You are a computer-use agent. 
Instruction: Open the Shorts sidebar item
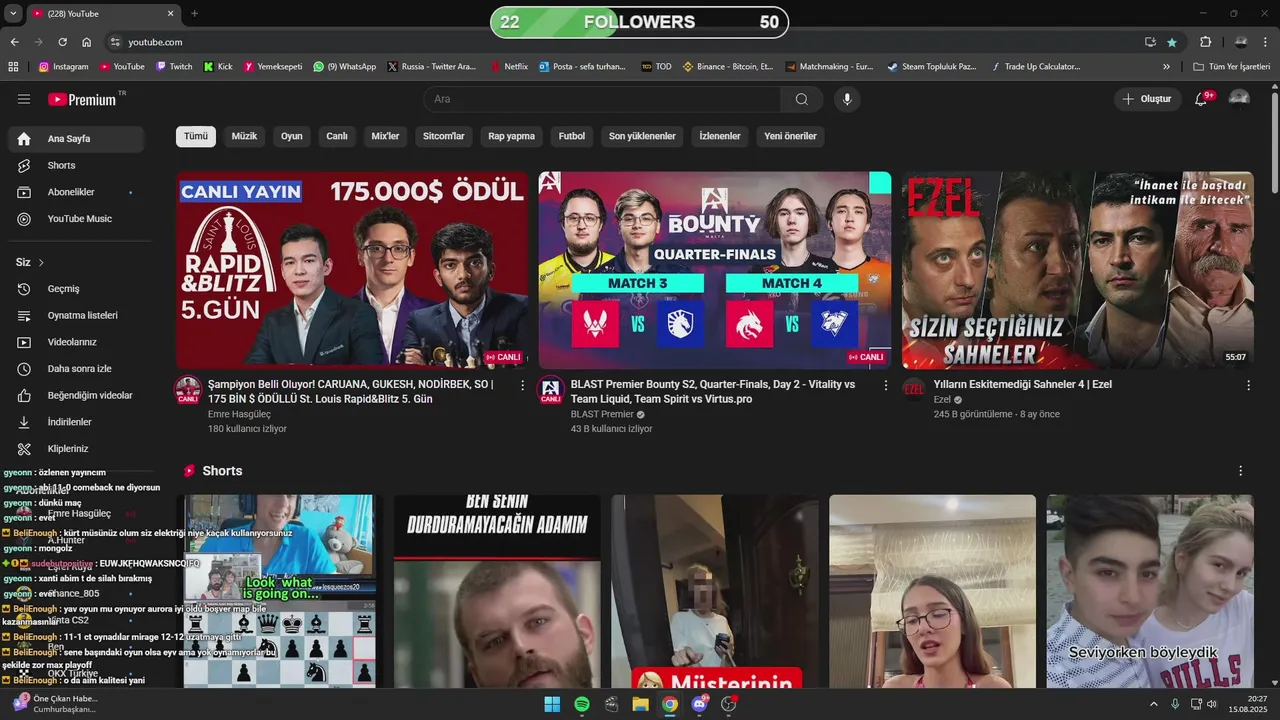coord(76,165)
